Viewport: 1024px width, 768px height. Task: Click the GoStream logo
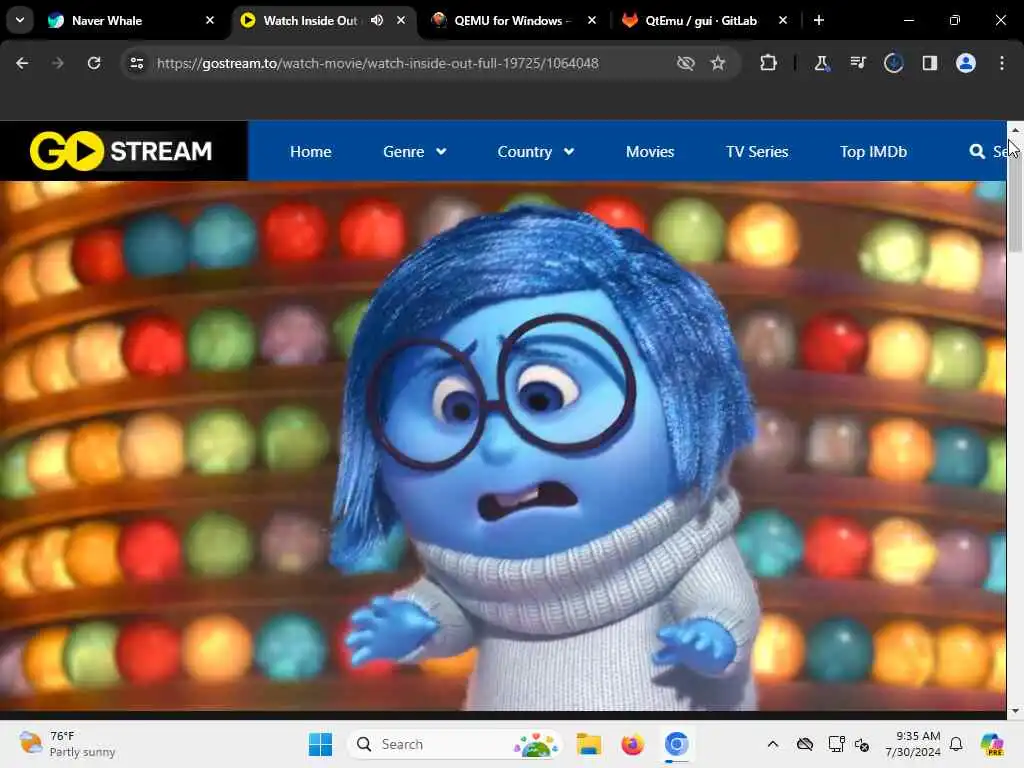[x=121, y=151]
